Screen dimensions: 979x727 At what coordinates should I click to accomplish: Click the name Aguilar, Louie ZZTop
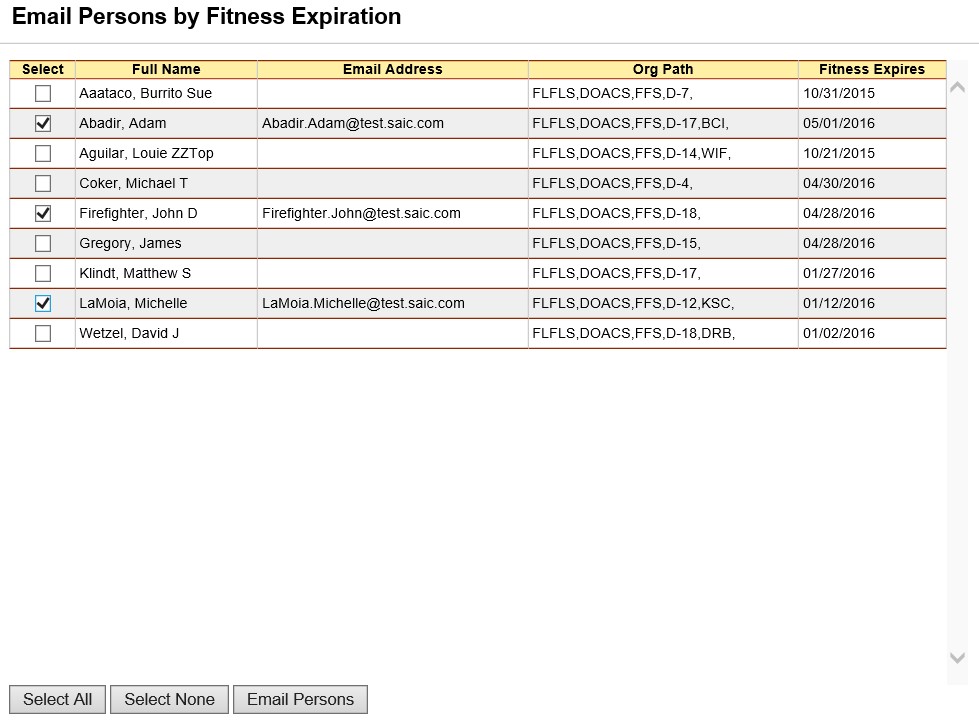pyautogui.click(x=146, y=154)
